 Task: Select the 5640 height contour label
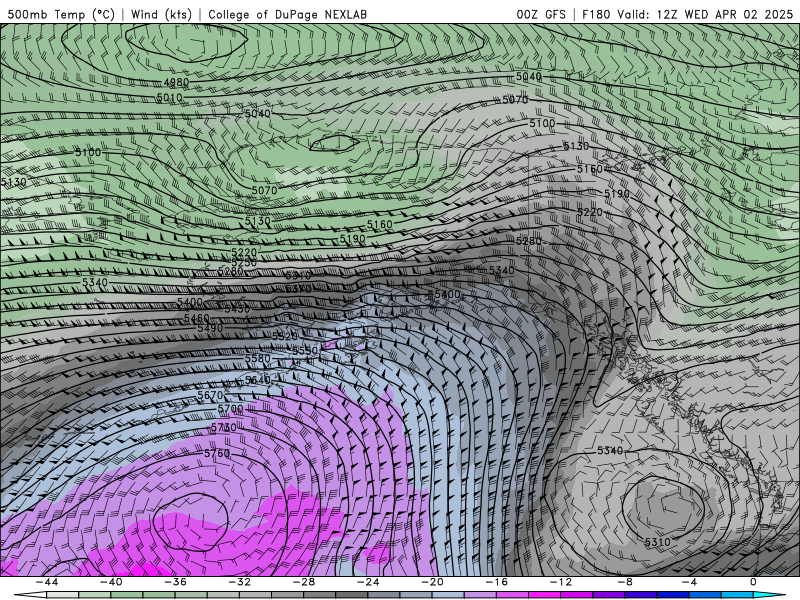pyautogui.click(x=258, y=380)
